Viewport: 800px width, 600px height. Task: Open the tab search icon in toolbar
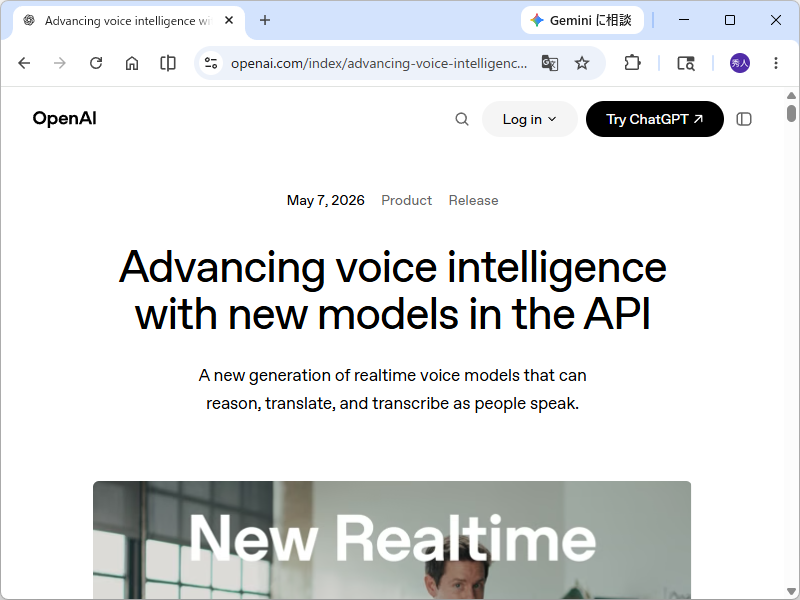point(686,63)
